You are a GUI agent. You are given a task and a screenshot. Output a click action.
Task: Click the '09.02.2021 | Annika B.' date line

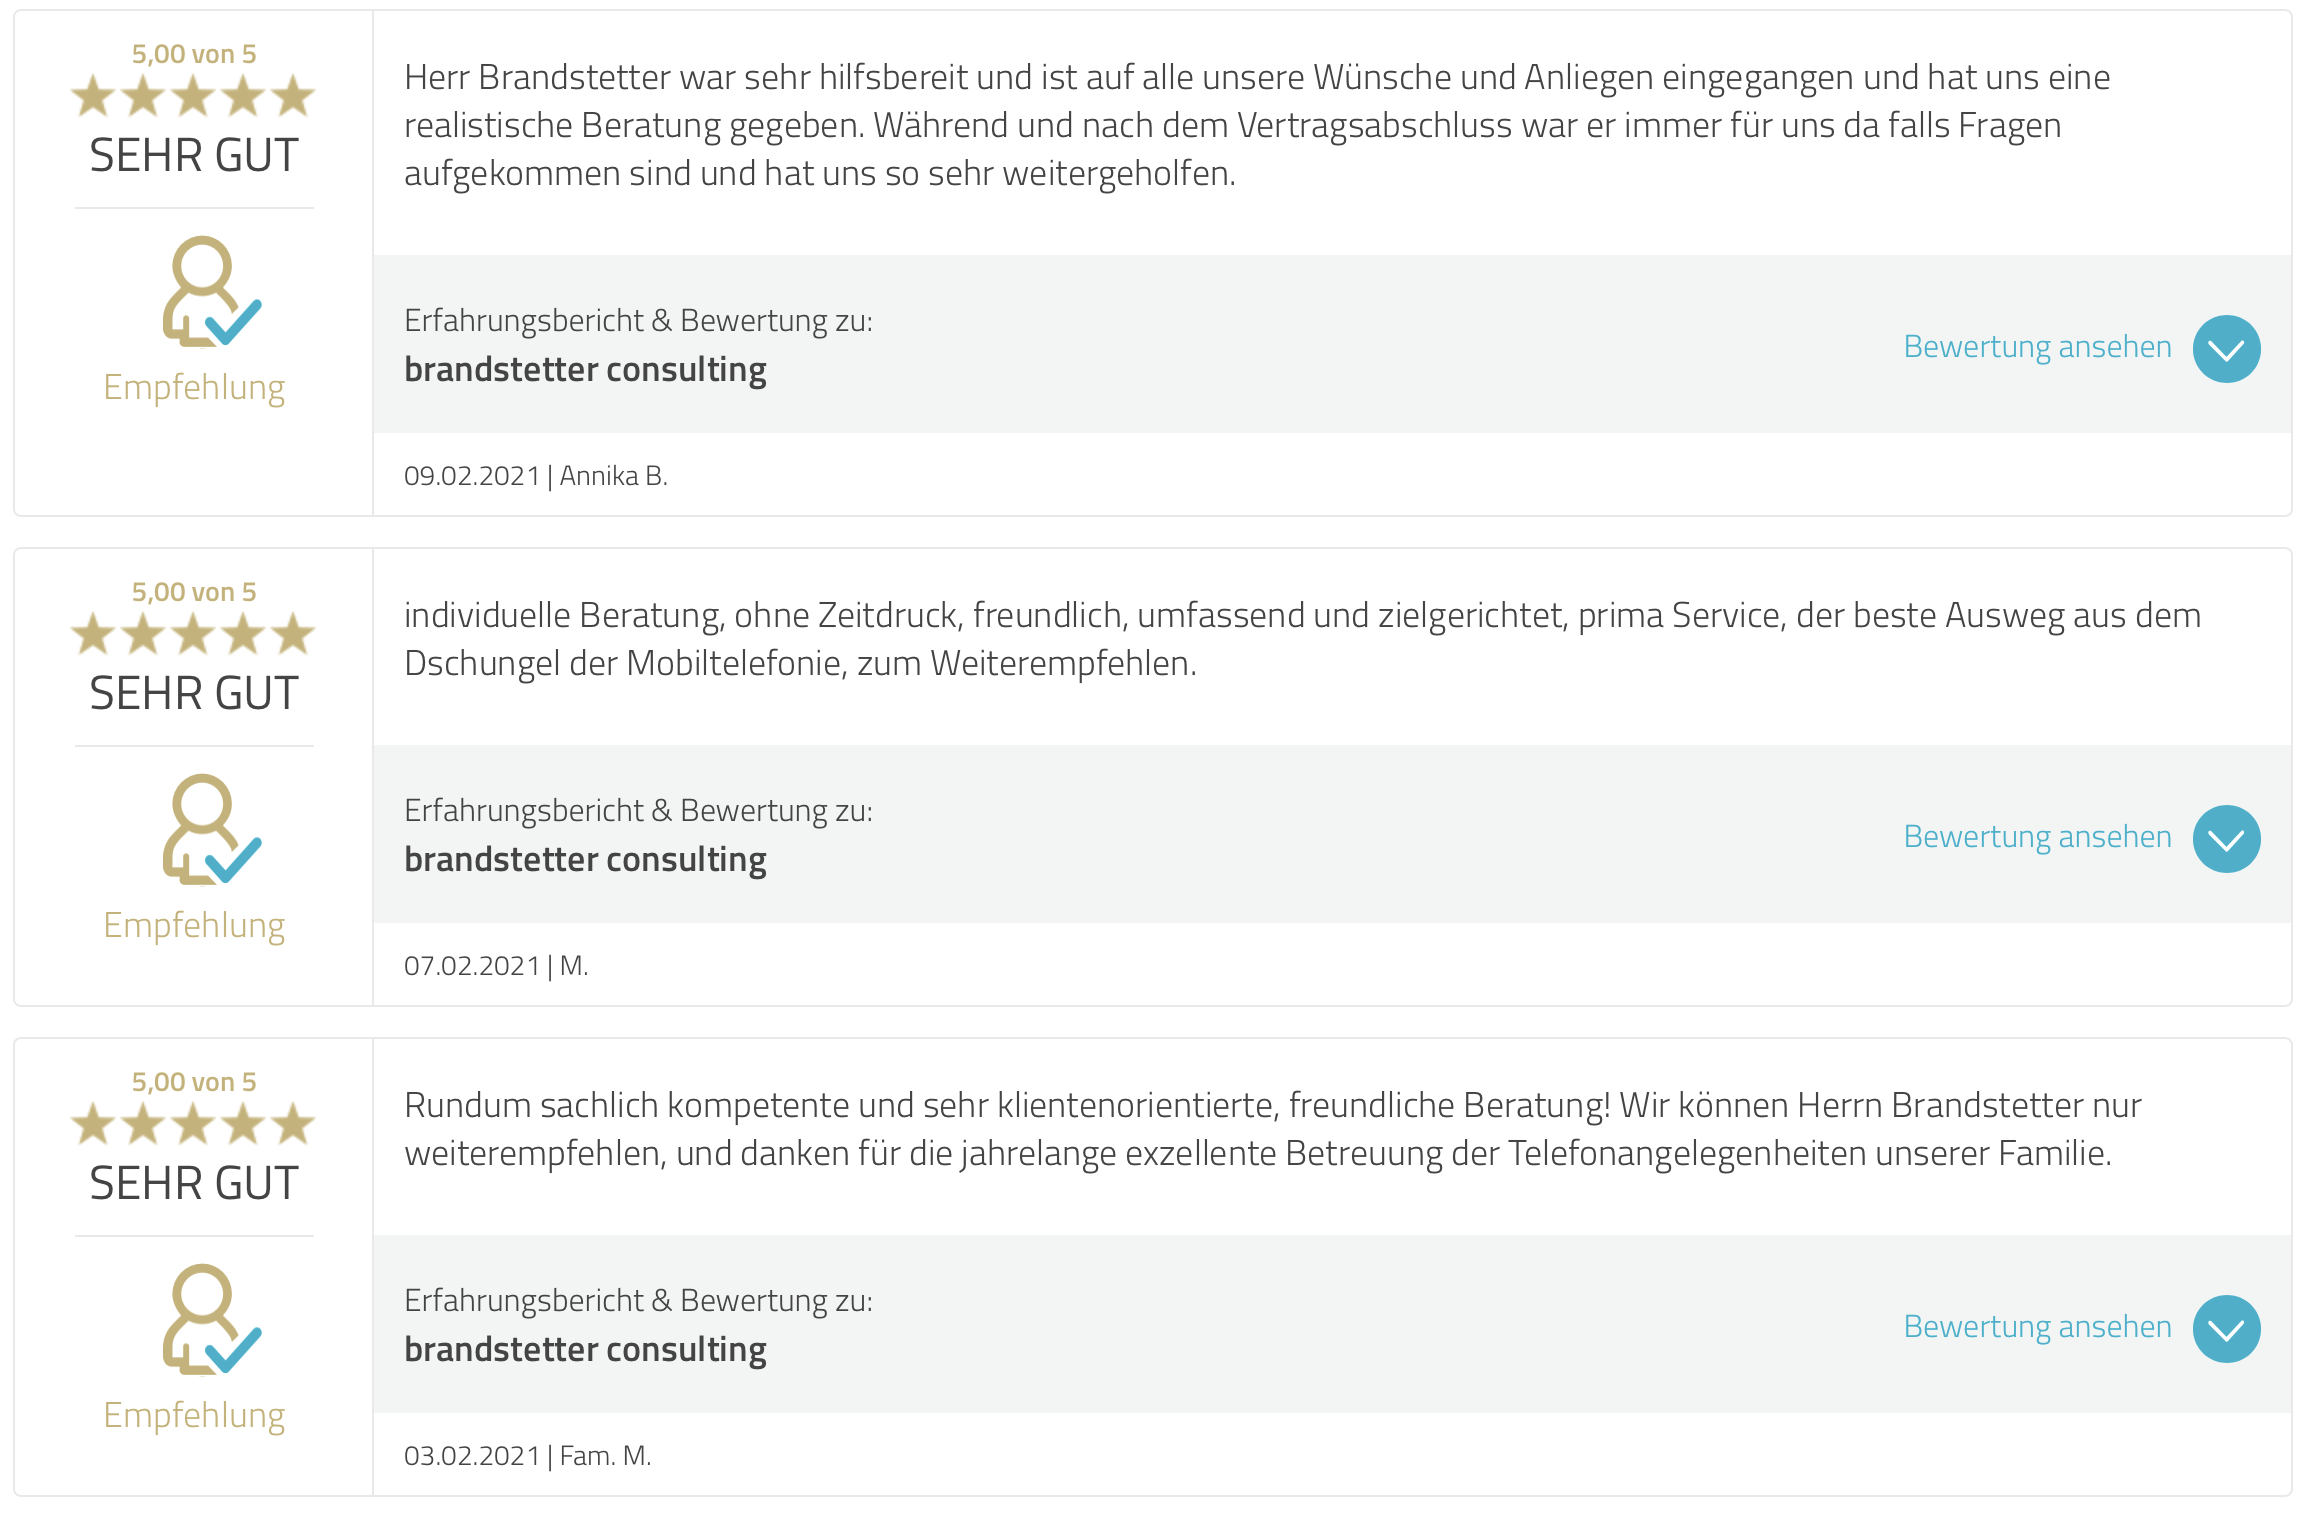[535, 476]
